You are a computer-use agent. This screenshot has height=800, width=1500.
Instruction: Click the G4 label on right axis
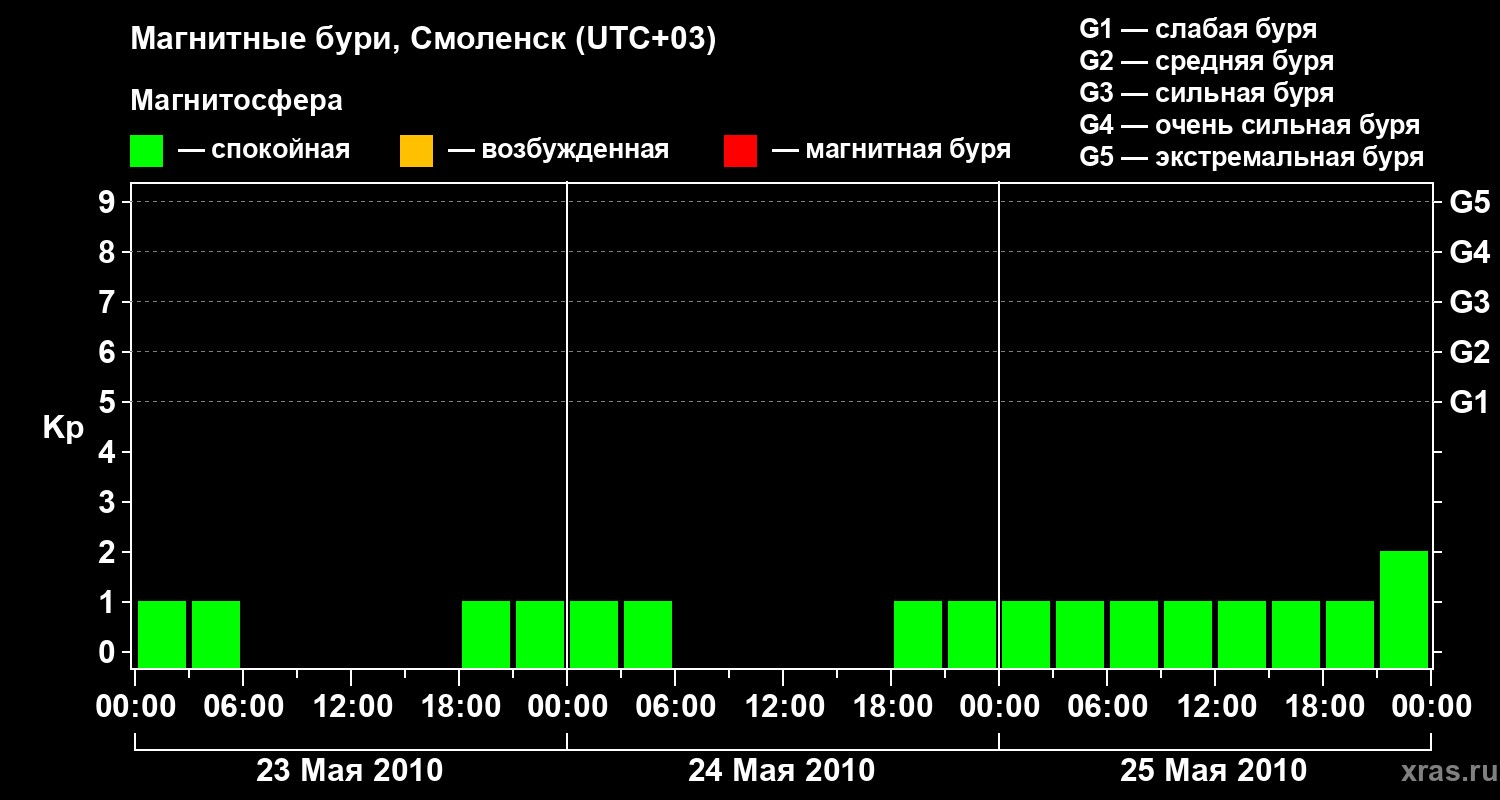click(x=1470, y=252)
